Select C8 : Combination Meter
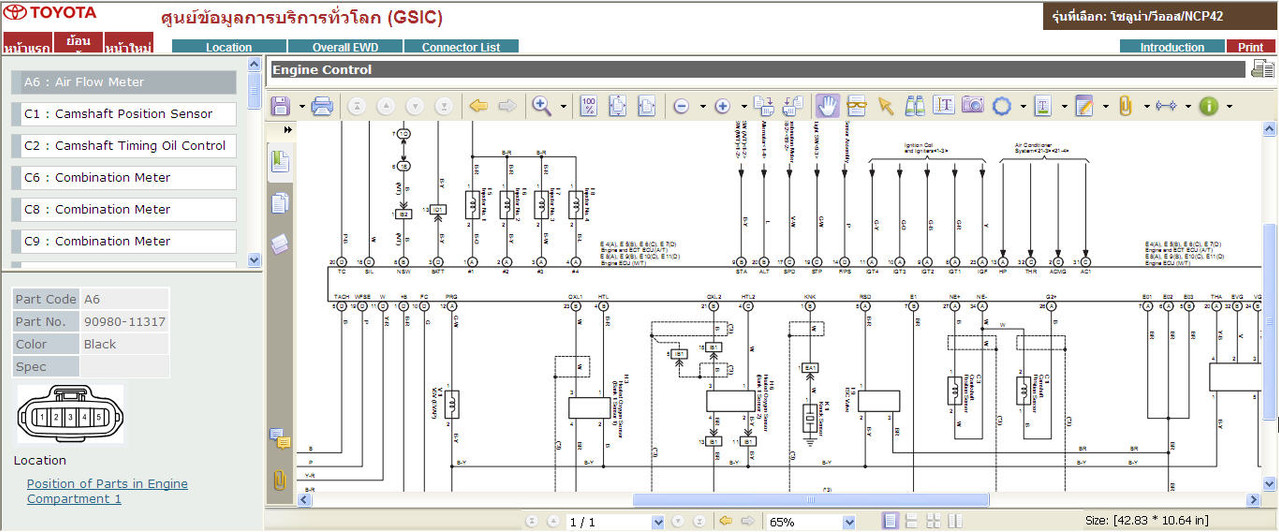 click(x=124, y=210)
